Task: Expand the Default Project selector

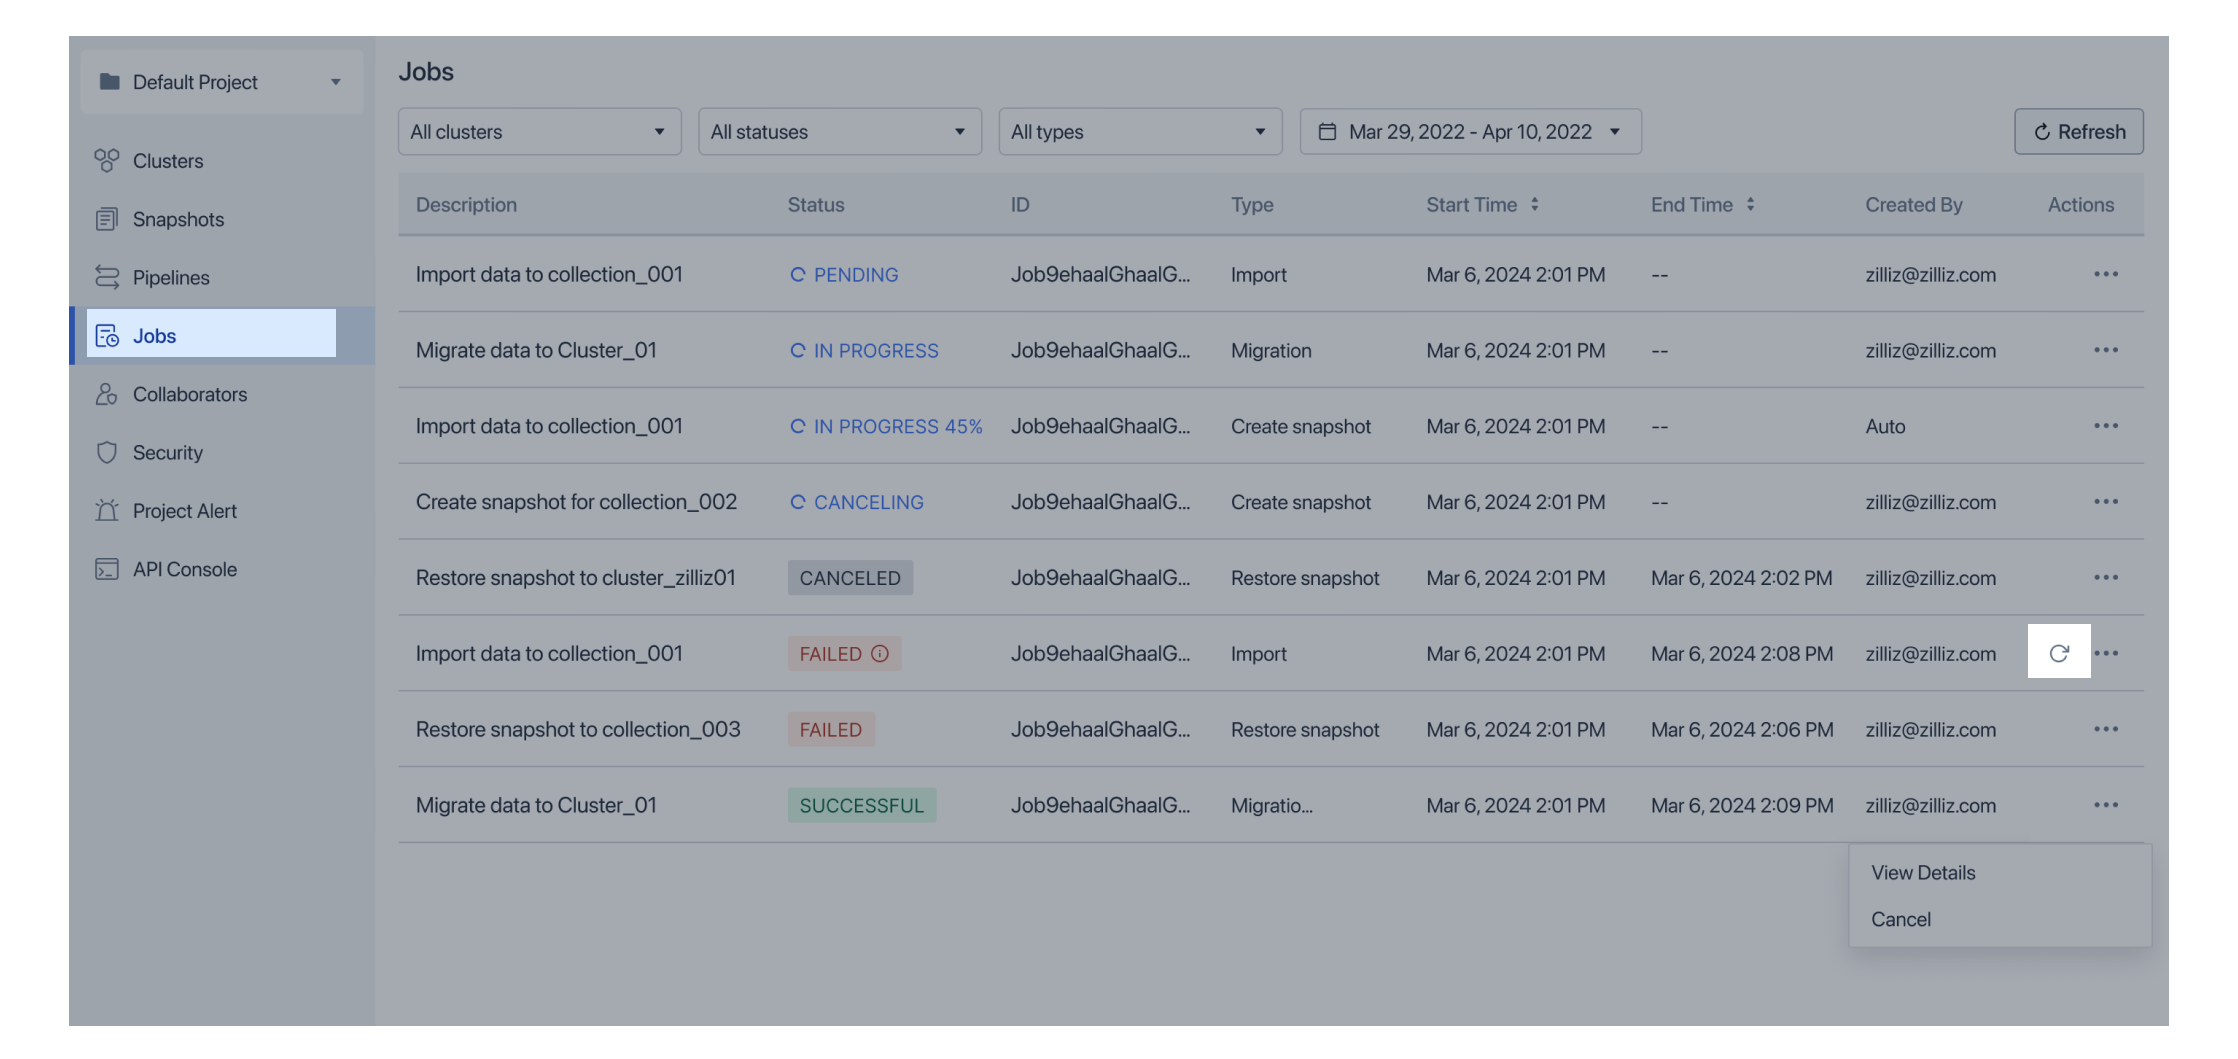Action: pos(222,82)
